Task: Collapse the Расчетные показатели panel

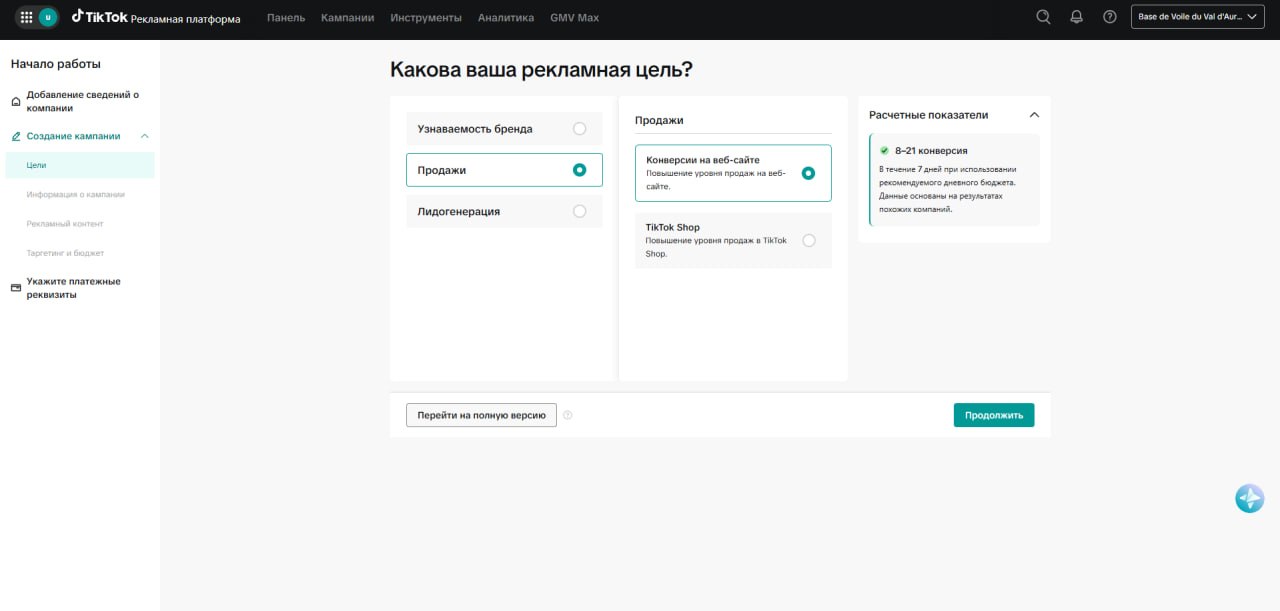Action: pos(1034,115)
